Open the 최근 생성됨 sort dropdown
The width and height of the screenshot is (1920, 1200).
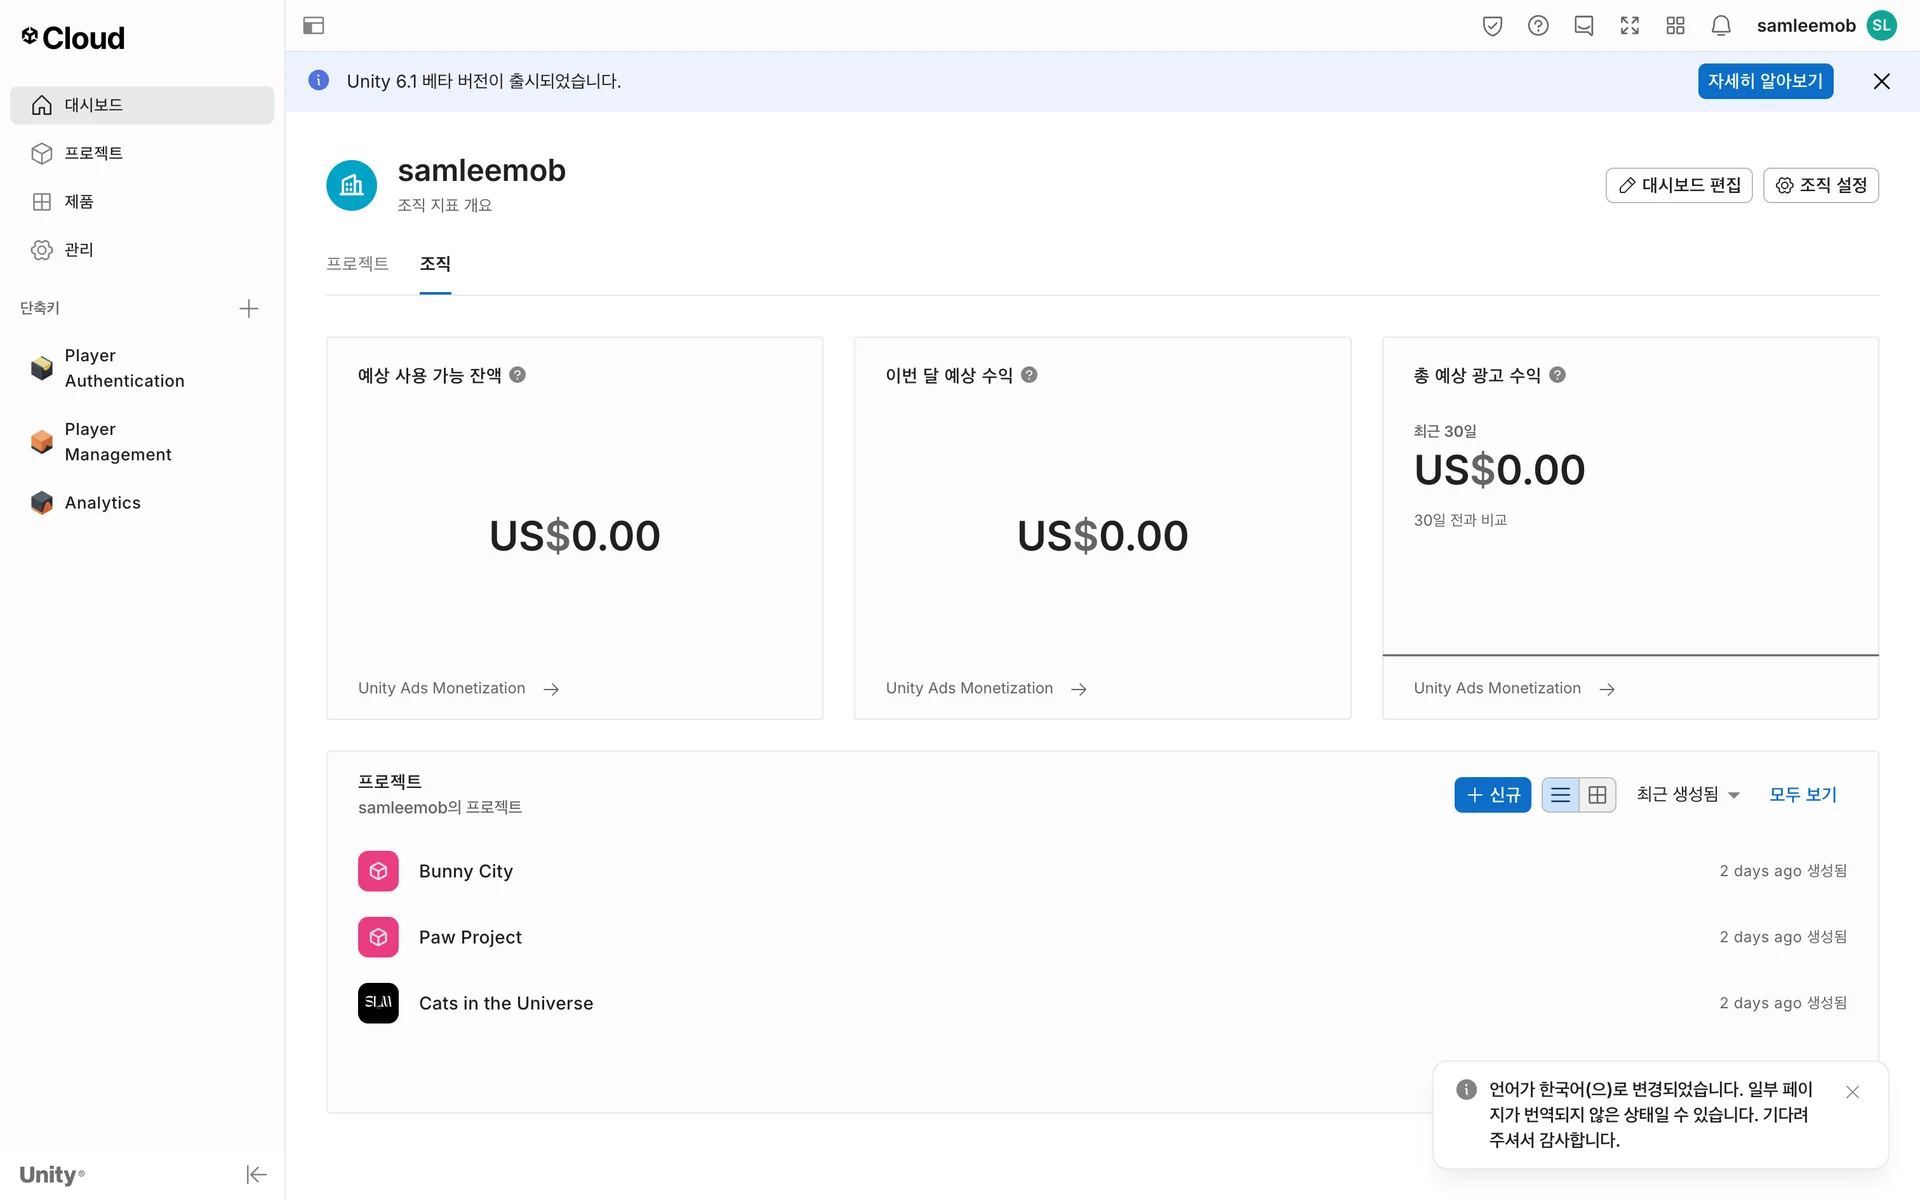(1688, 795)
